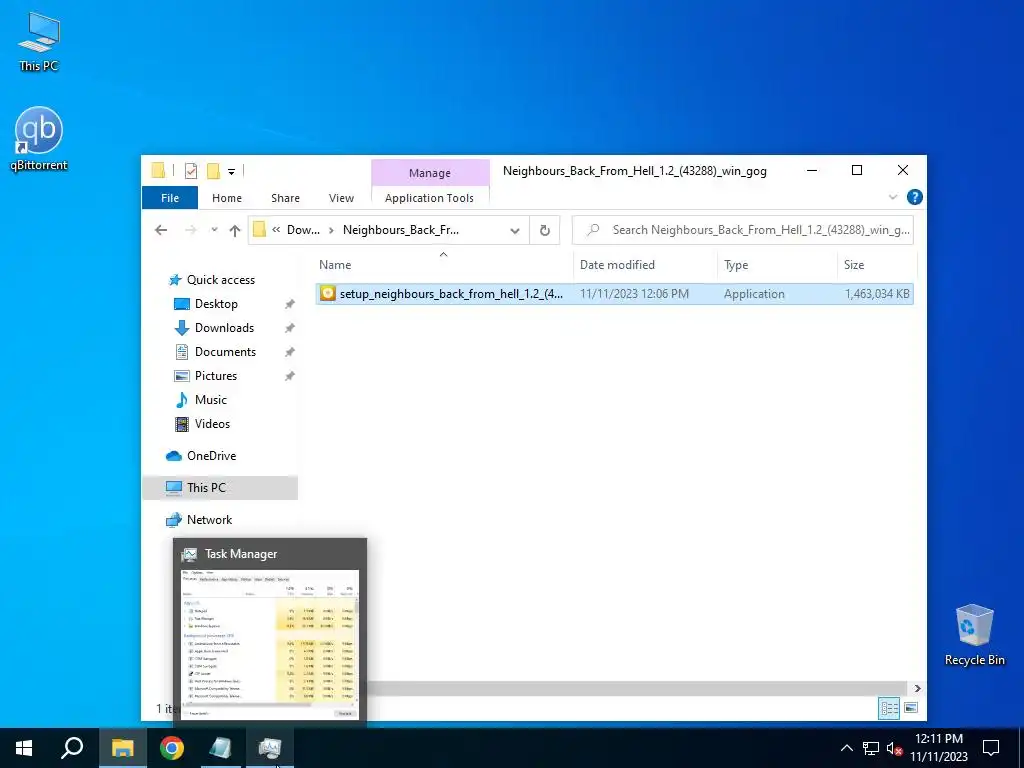Select This PC in the navigation pane

(x=219, y=488)
